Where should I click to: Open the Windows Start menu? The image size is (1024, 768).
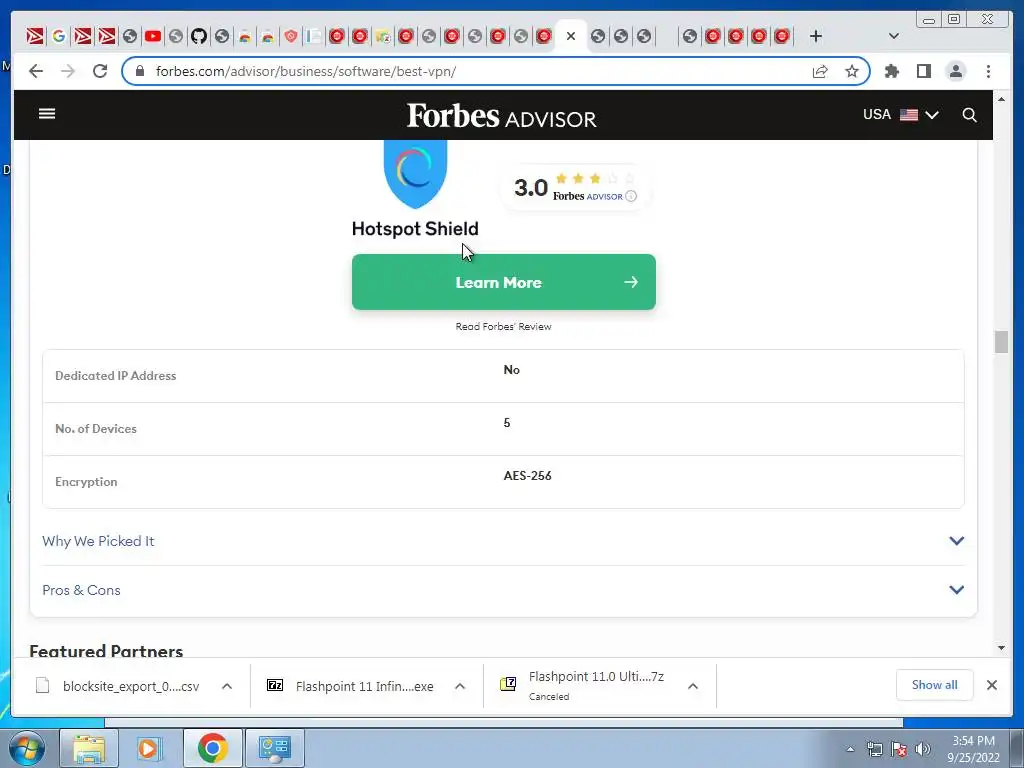tap(27, 748)
